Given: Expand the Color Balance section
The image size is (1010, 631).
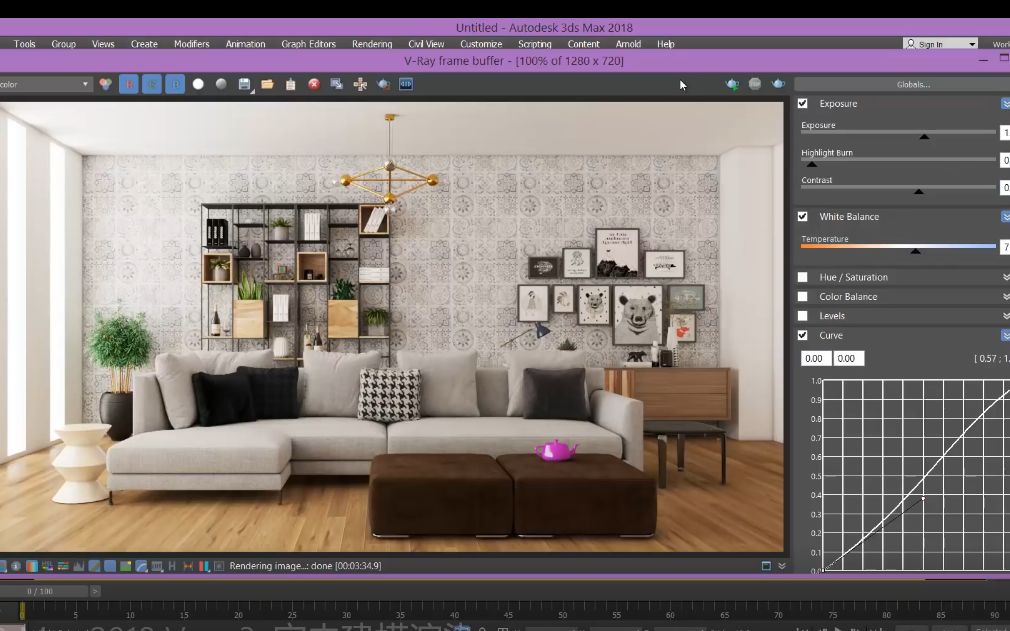Looking at the screenshot, I should coord(1004,296).
